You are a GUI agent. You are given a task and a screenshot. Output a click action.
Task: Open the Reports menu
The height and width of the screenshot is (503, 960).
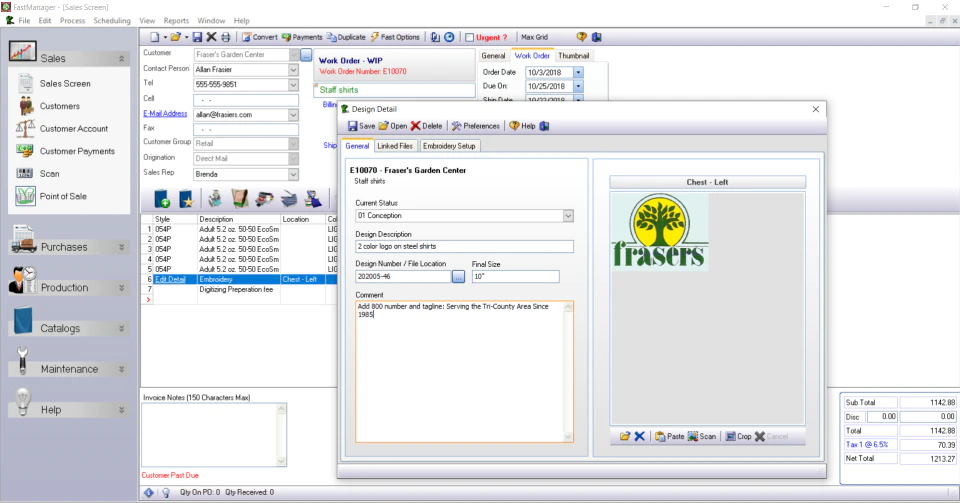(x=176, y=20)
